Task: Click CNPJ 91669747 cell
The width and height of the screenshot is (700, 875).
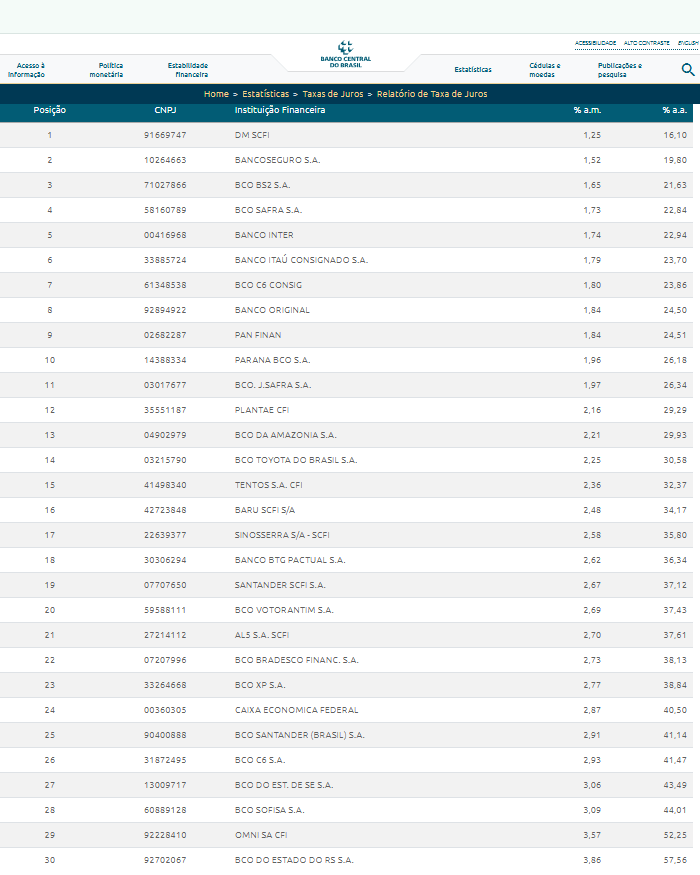Action: (x=165, y=135)
